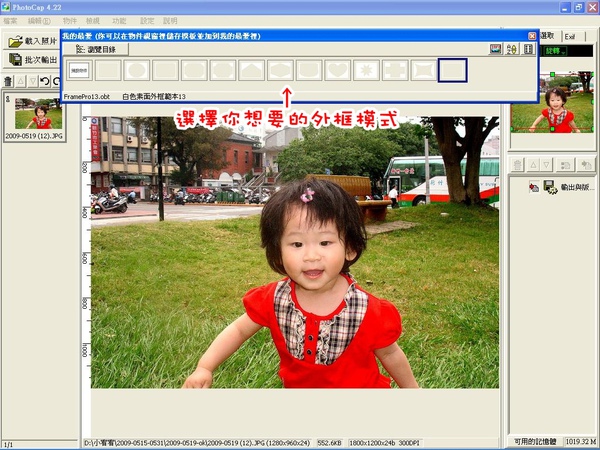600x450 pixels.
Task: Choose the house-shaped pentagon frame template
Action: [x=252, y=70]
